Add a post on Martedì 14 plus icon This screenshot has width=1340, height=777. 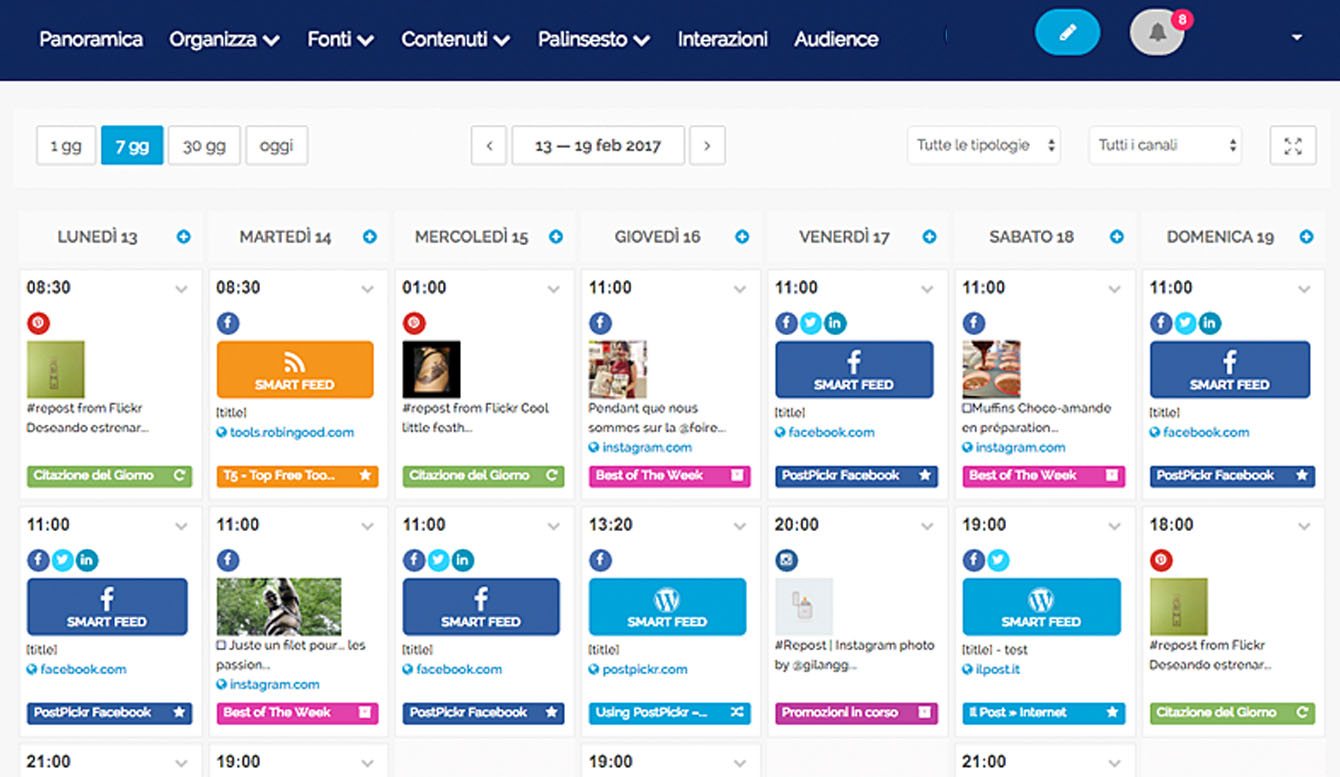[370, 237]
